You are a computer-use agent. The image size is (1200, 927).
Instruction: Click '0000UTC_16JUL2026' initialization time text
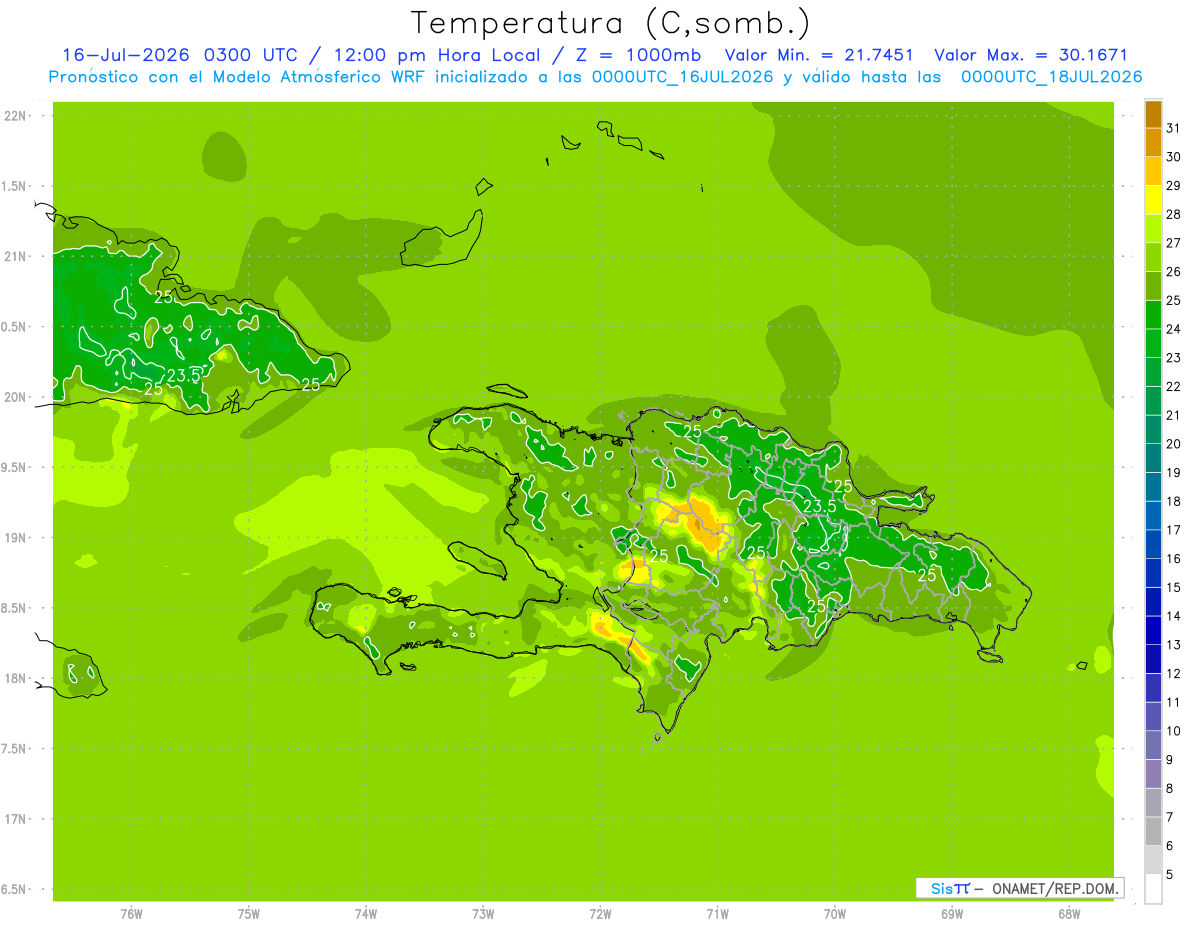point(683,77)
